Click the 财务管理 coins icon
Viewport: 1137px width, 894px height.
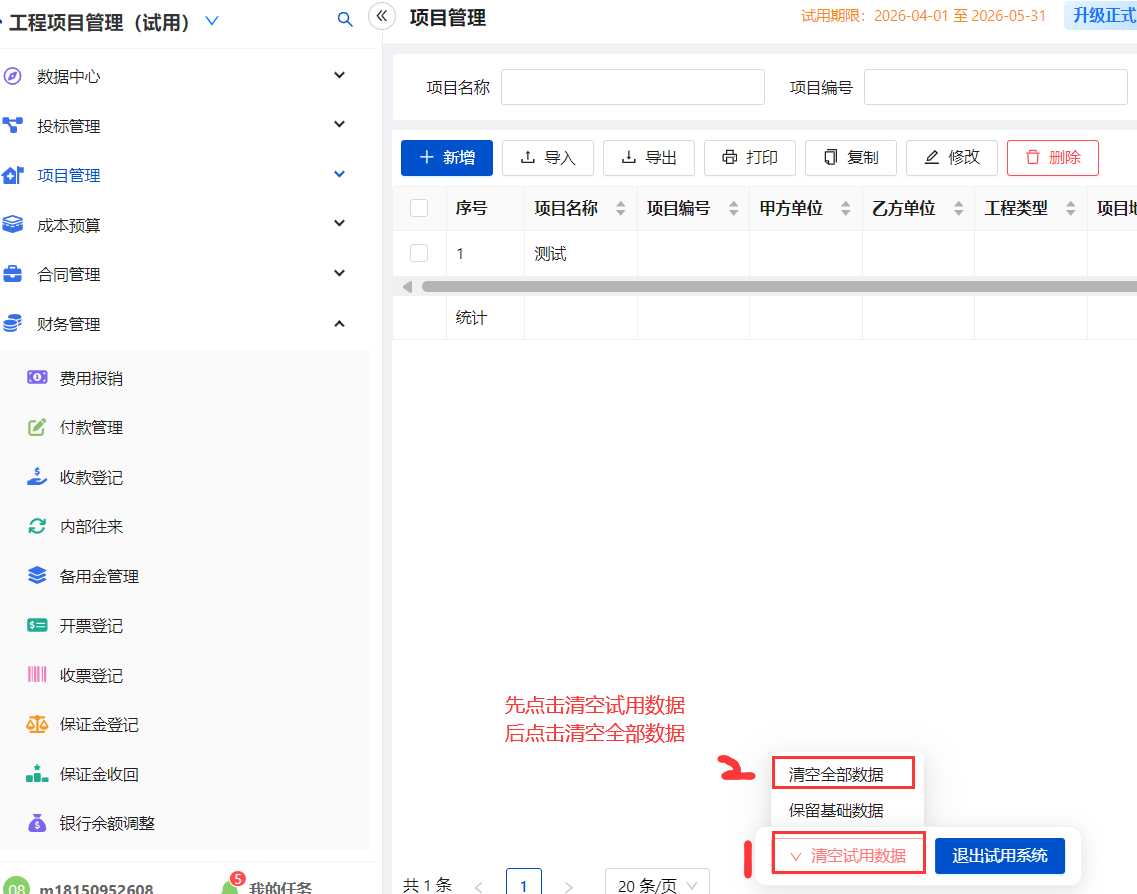(12, 323)
